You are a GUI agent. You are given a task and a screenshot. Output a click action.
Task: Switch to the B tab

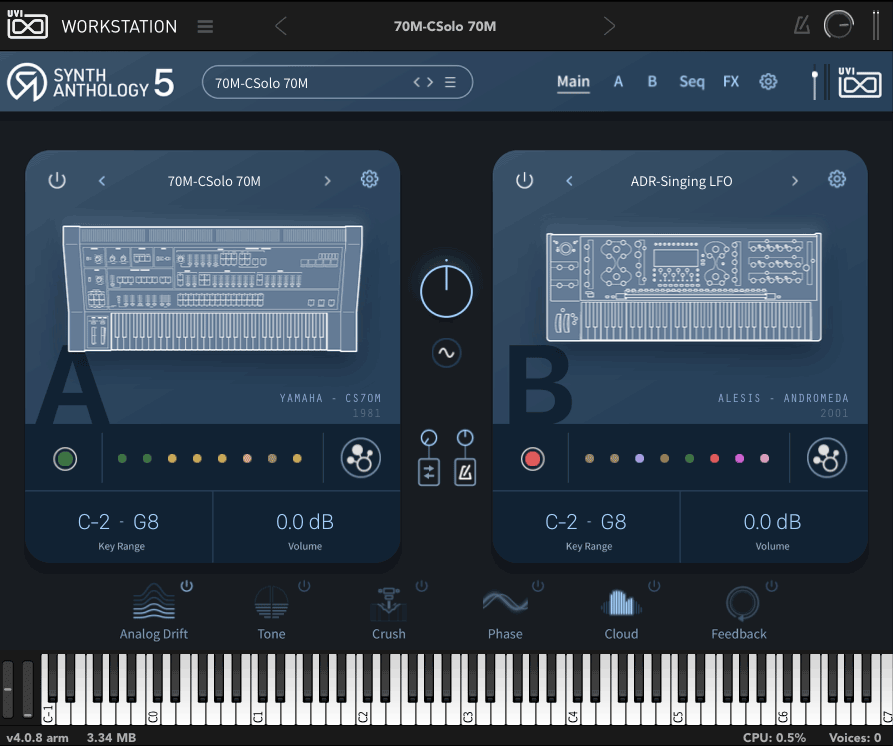[652, 82]
